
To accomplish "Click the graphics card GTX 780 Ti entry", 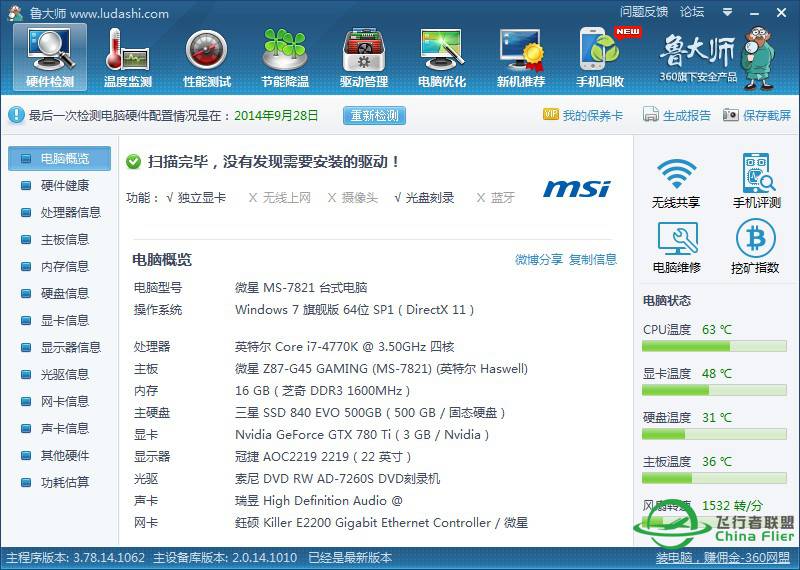I will pyautogui.click(x=362, y=435).
